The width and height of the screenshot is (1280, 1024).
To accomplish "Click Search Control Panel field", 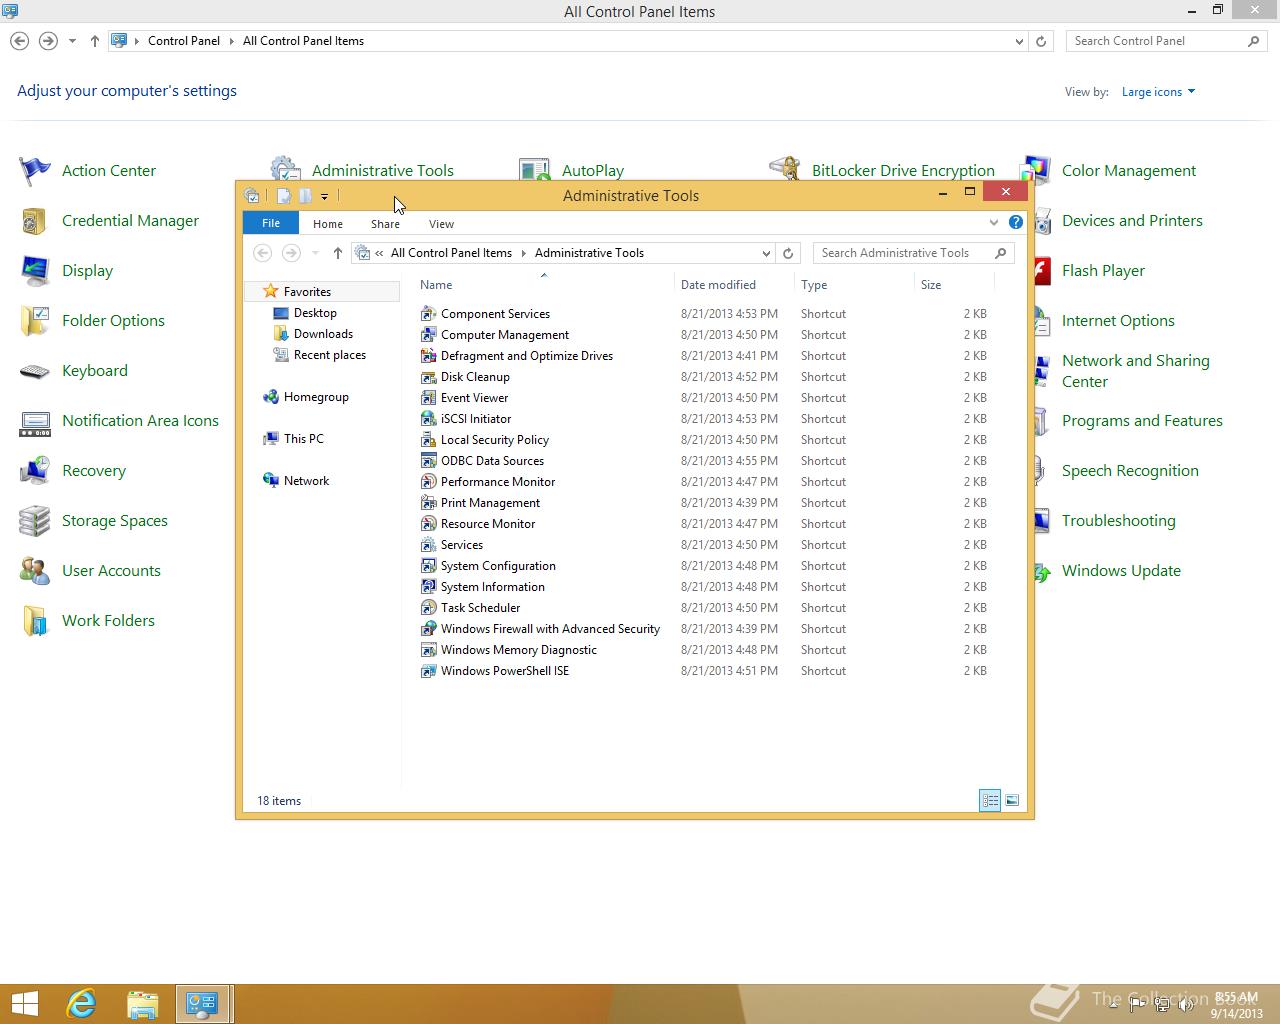I will [x=1166, y=41].
